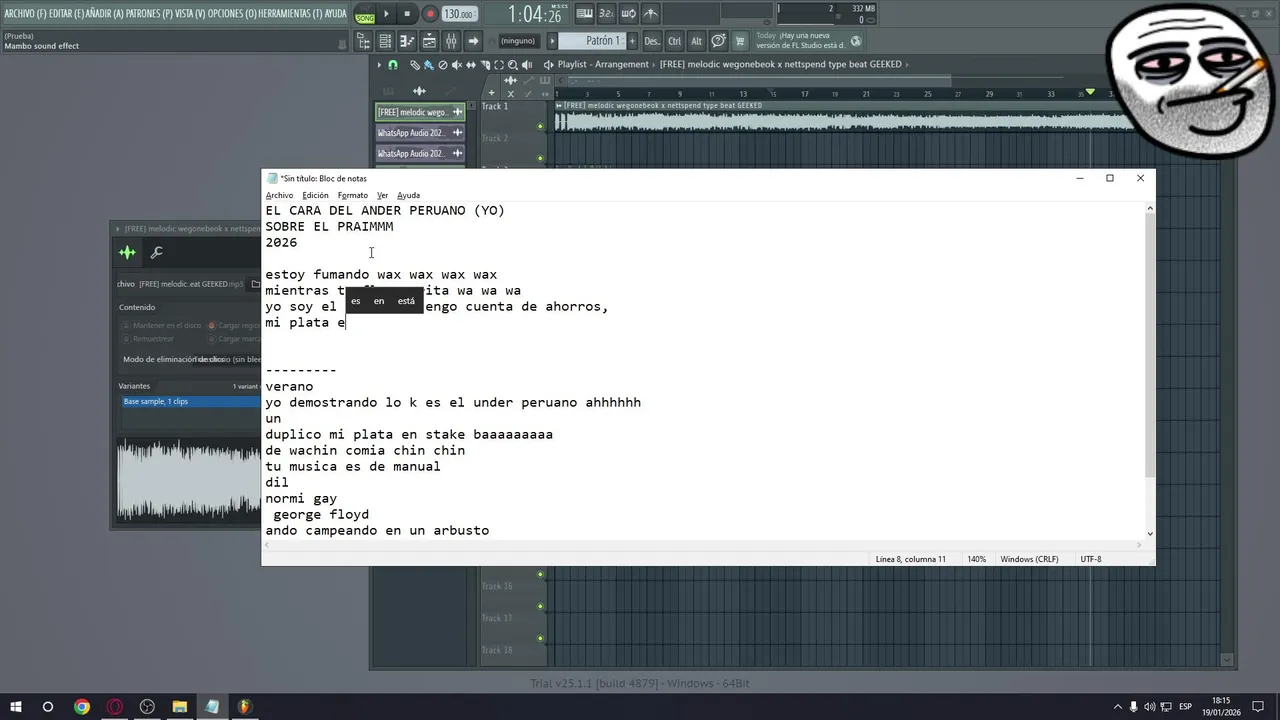Open Notepad's Edición menu
The image size is (1280, 720).
315,195
